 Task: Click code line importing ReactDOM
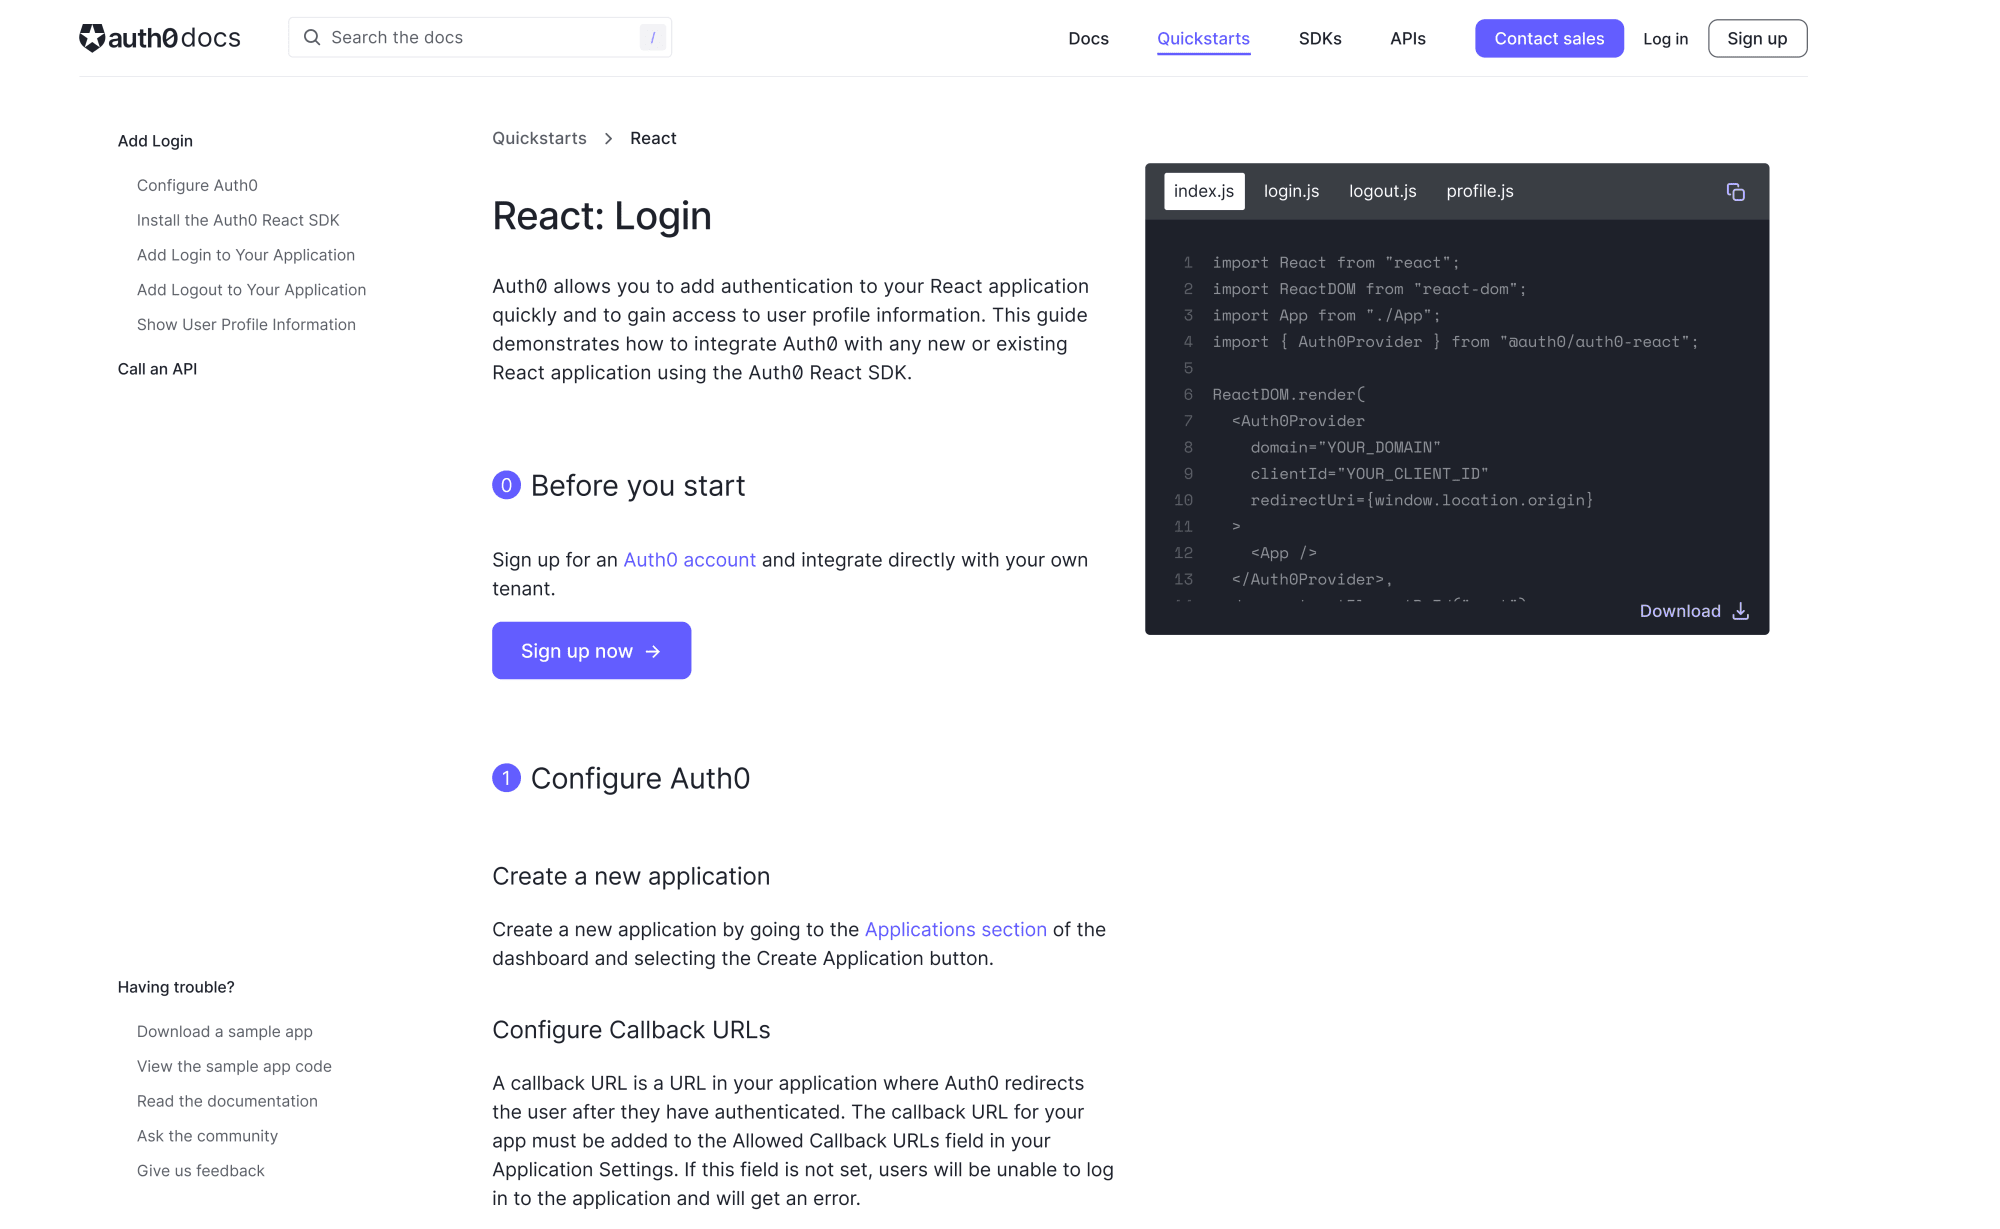[x=1369, y=289]
